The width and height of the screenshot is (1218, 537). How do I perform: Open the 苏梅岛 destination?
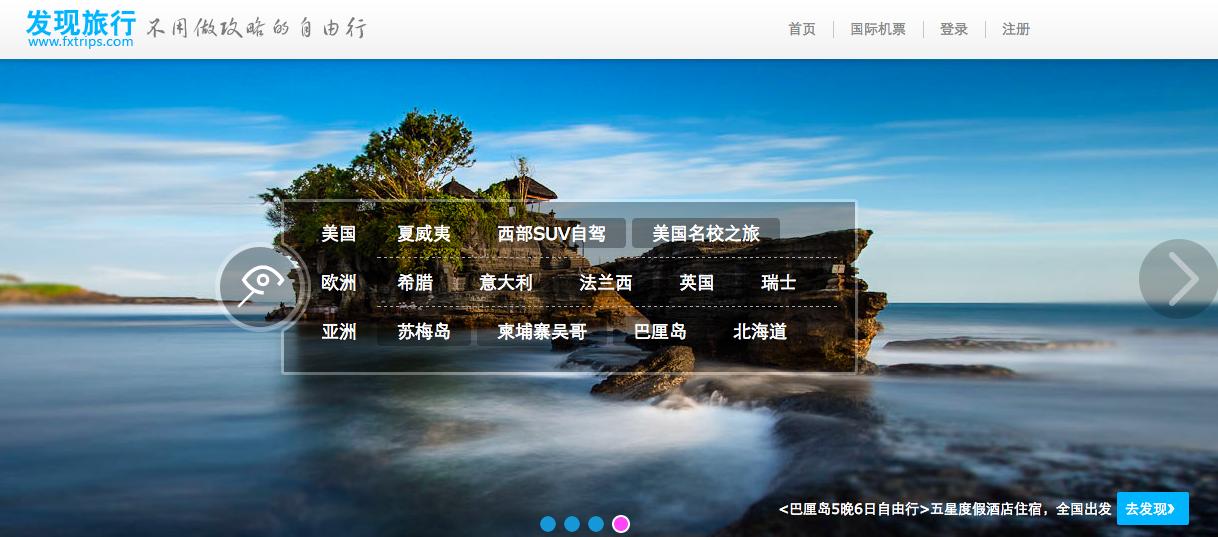point(424,332)
